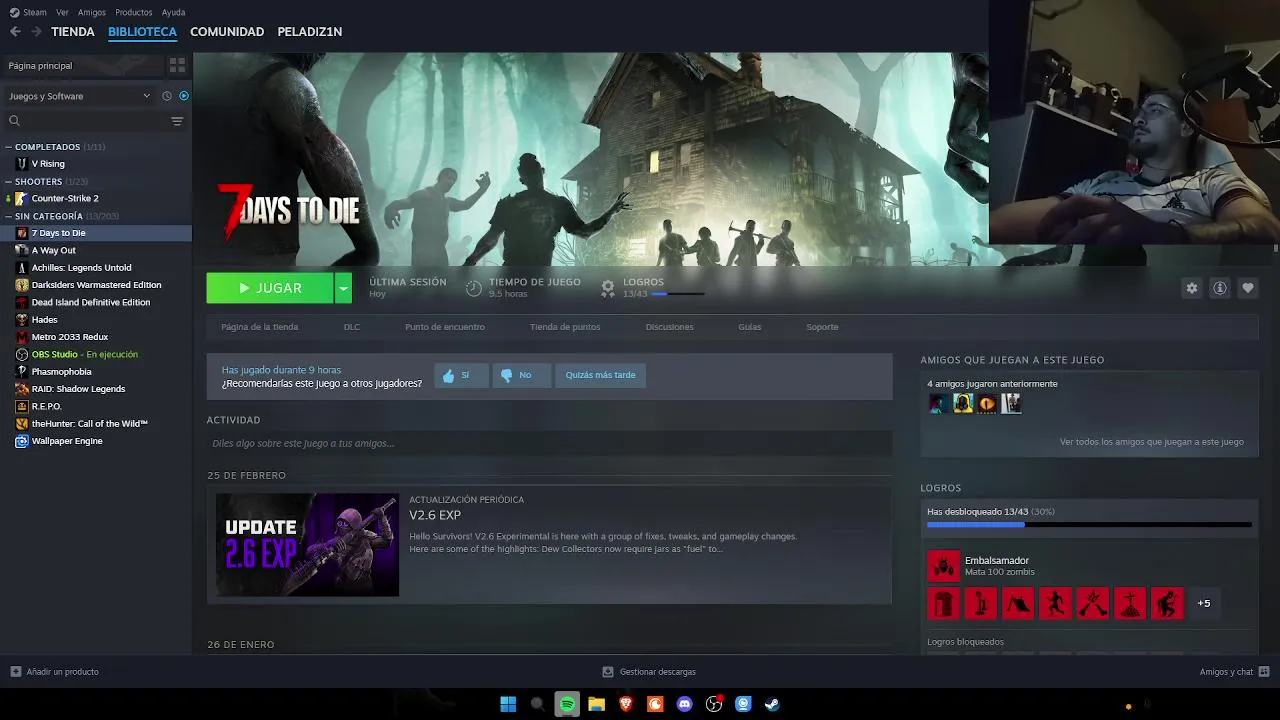Viewport: 1280px width, 720px height.
Task: Add game to favorites with heart icon
Action: pos(1248,288)
